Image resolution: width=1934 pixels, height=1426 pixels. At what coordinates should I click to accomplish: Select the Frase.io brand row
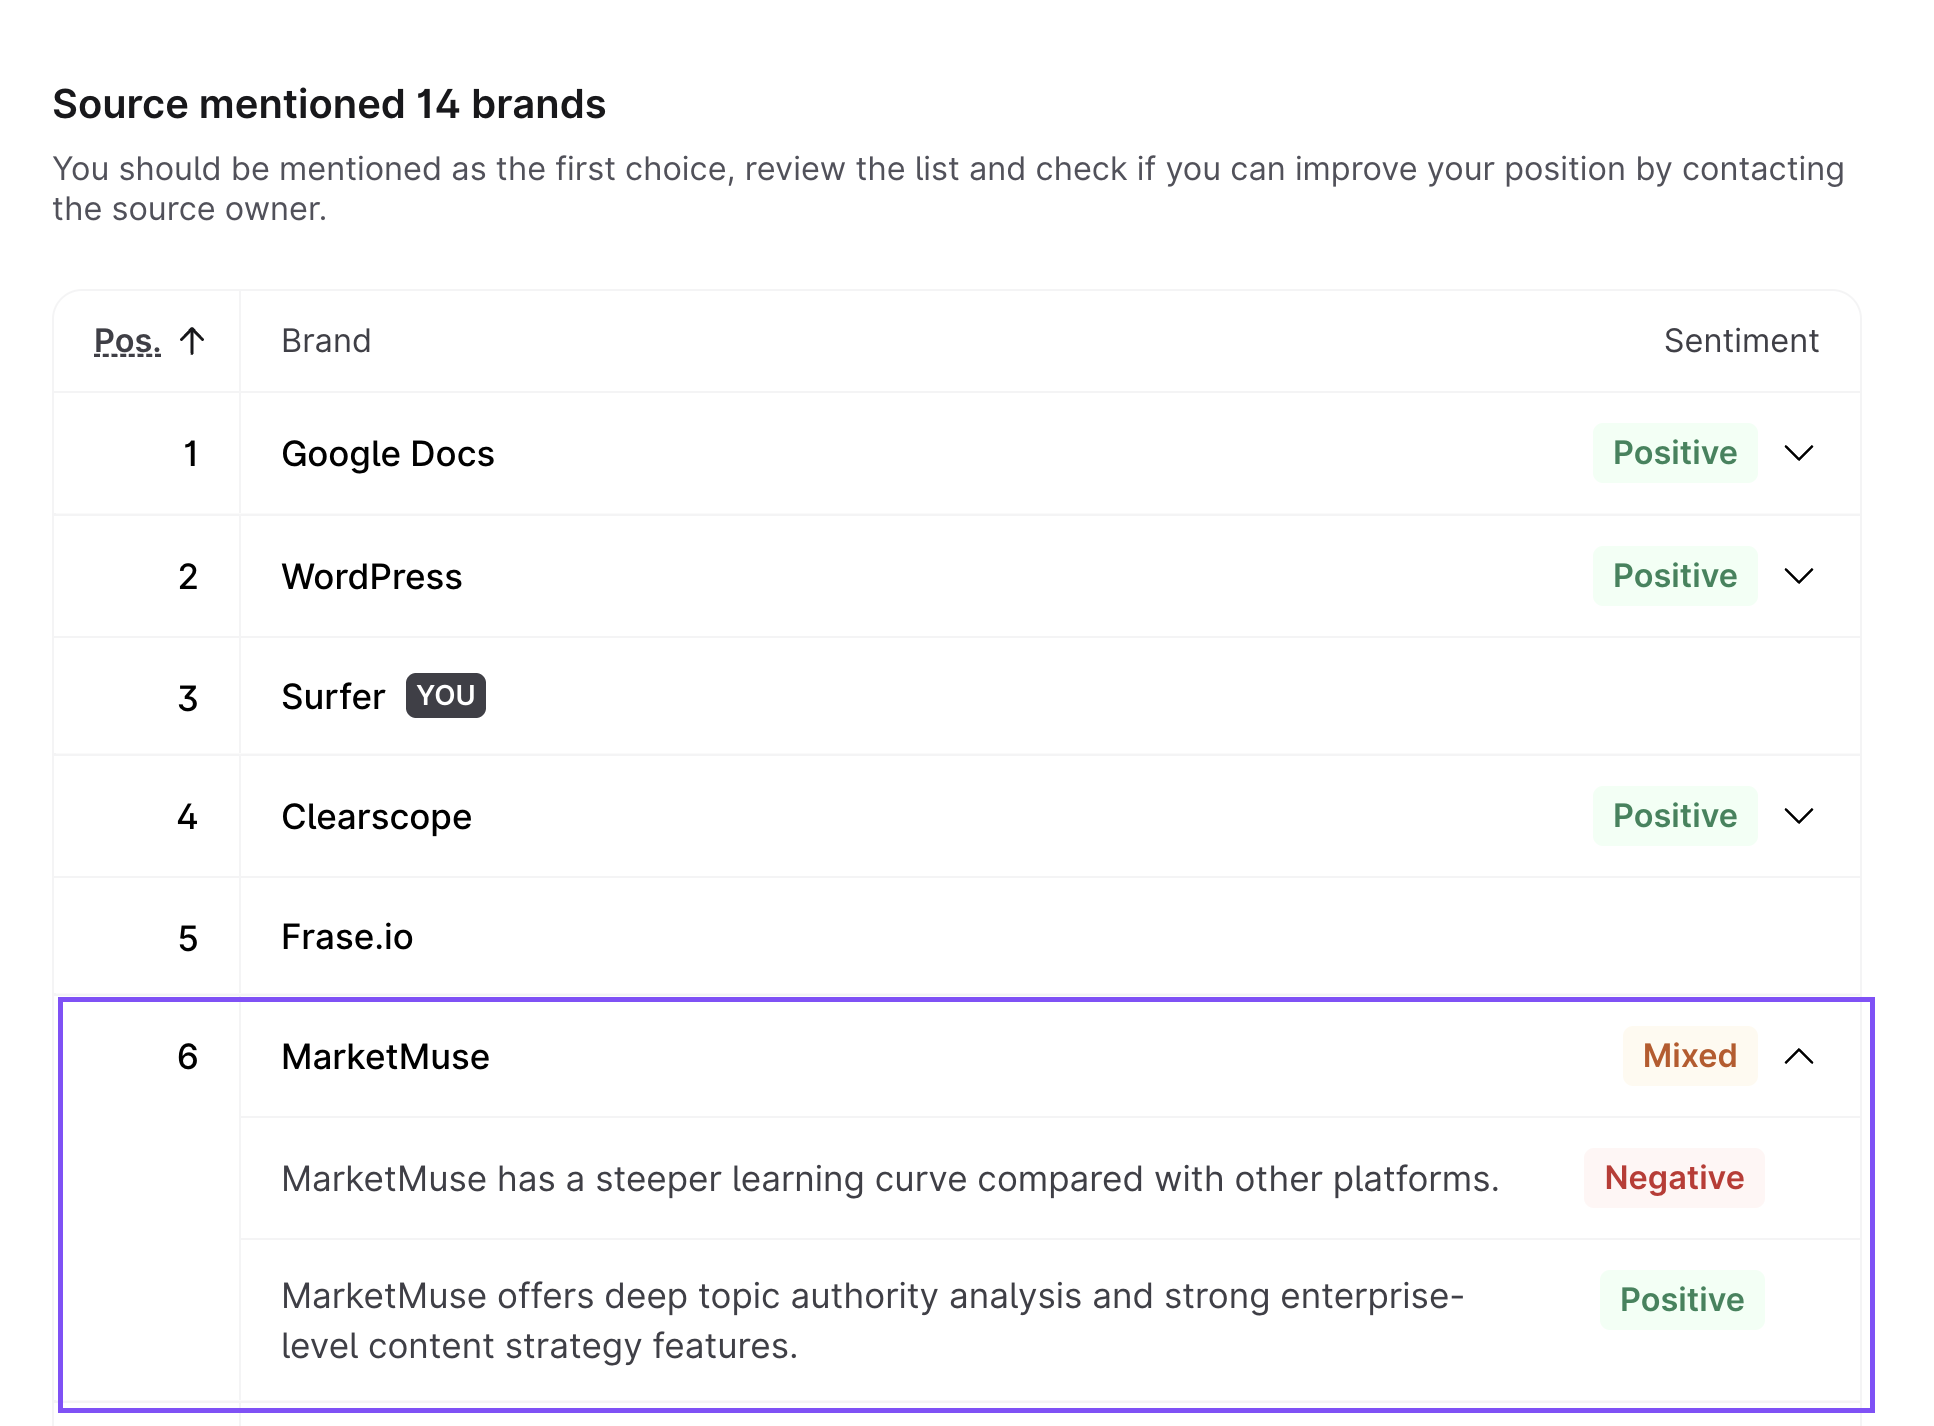(x=347, y=937)
